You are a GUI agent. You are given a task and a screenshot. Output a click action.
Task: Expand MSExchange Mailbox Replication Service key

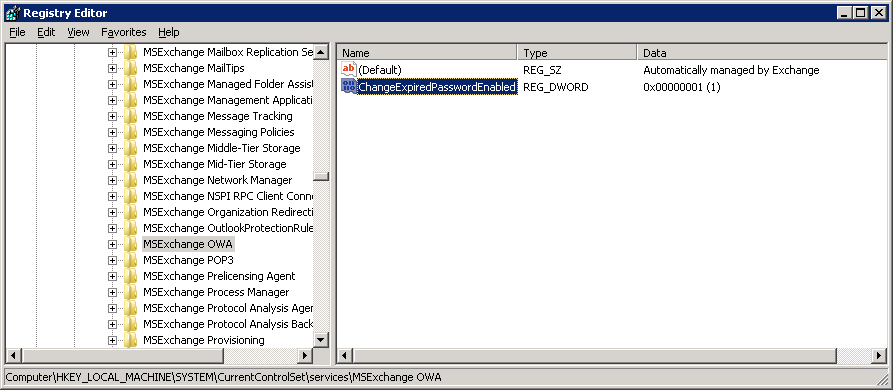[x=112, y=52]
